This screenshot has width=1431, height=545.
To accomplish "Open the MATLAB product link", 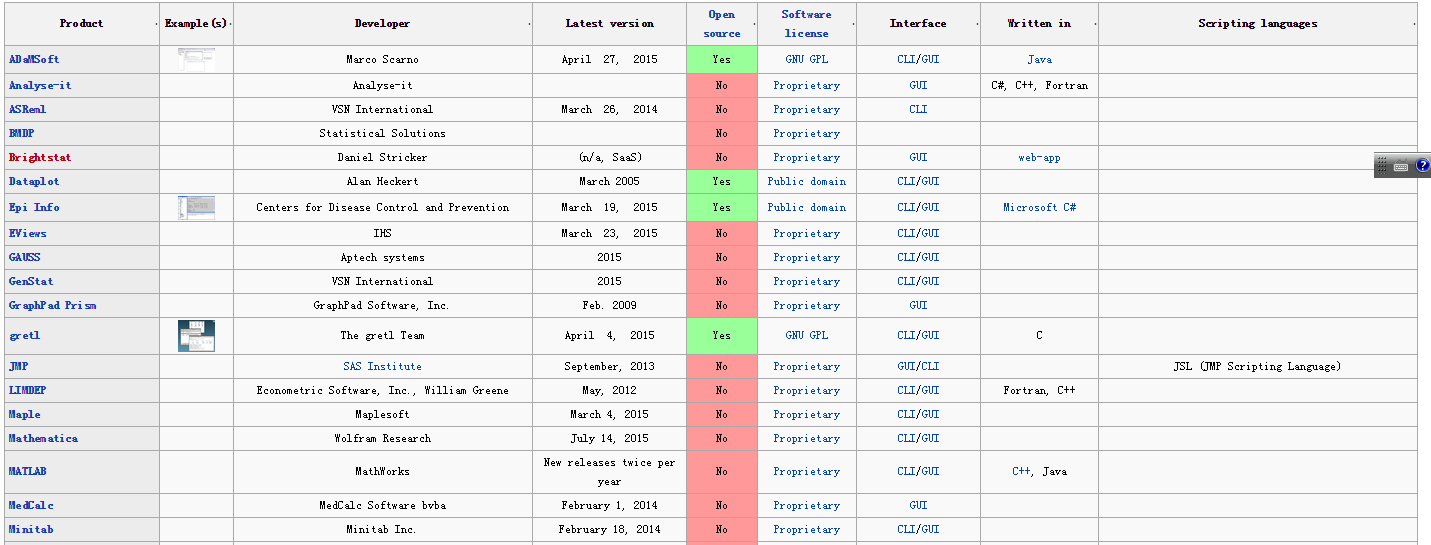I will 27,471.
